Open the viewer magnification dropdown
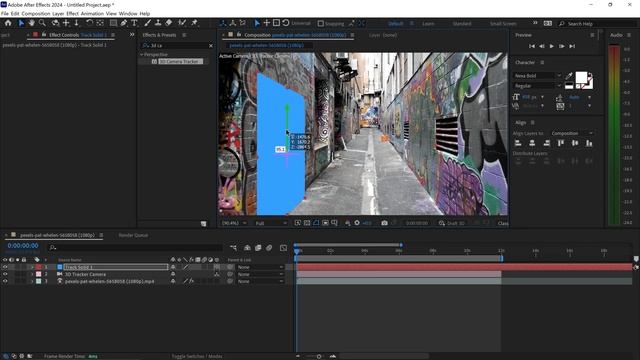The image size is (640, 360). pos(234,223)
